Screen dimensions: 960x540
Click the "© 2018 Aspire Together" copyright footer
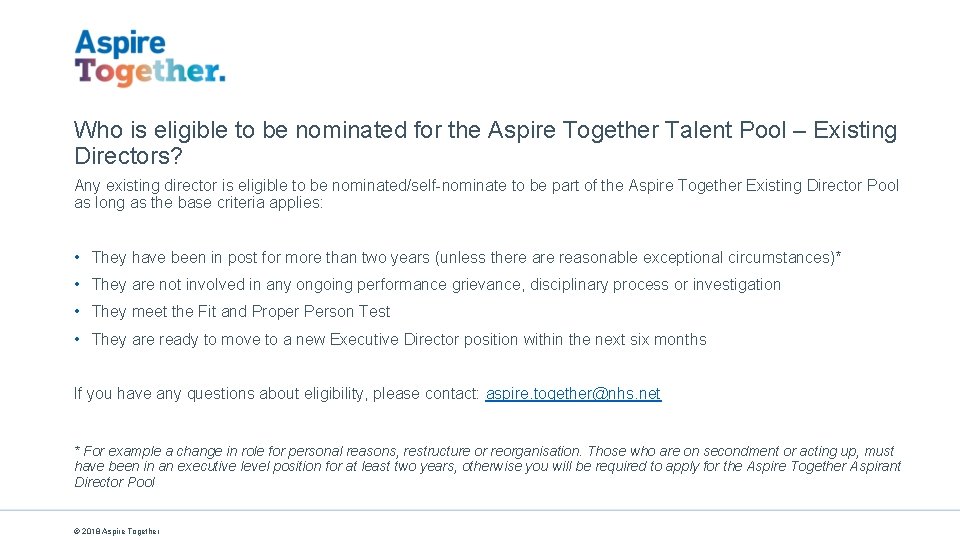116,531
